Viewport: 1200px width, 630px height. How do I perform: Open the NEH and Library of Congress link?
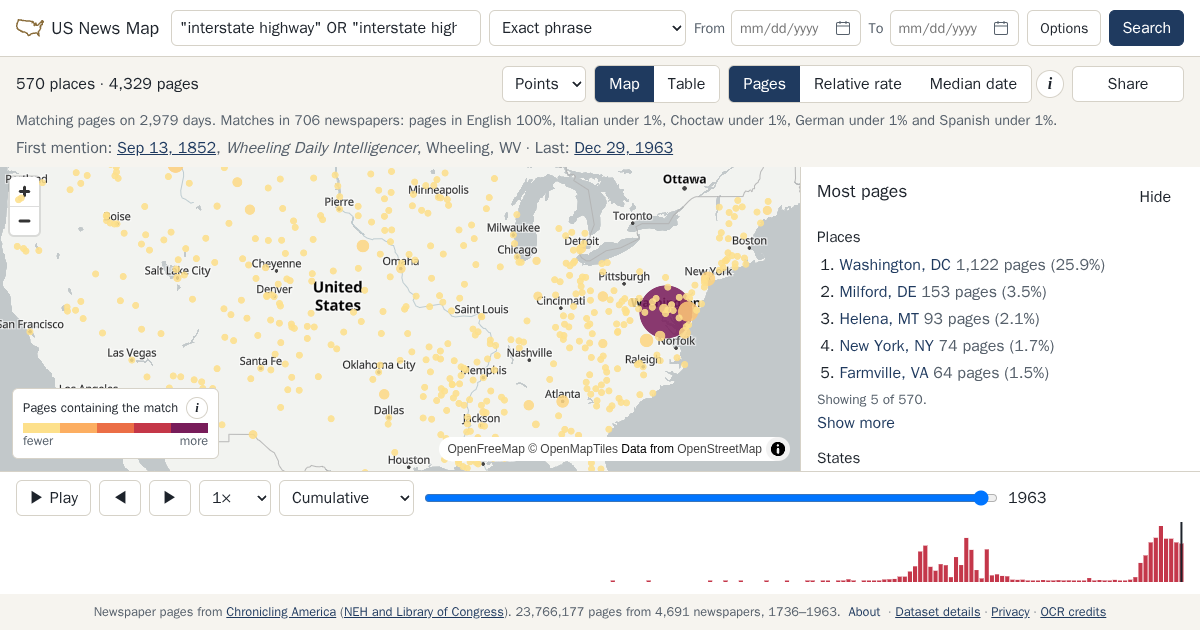coord(424,612)
